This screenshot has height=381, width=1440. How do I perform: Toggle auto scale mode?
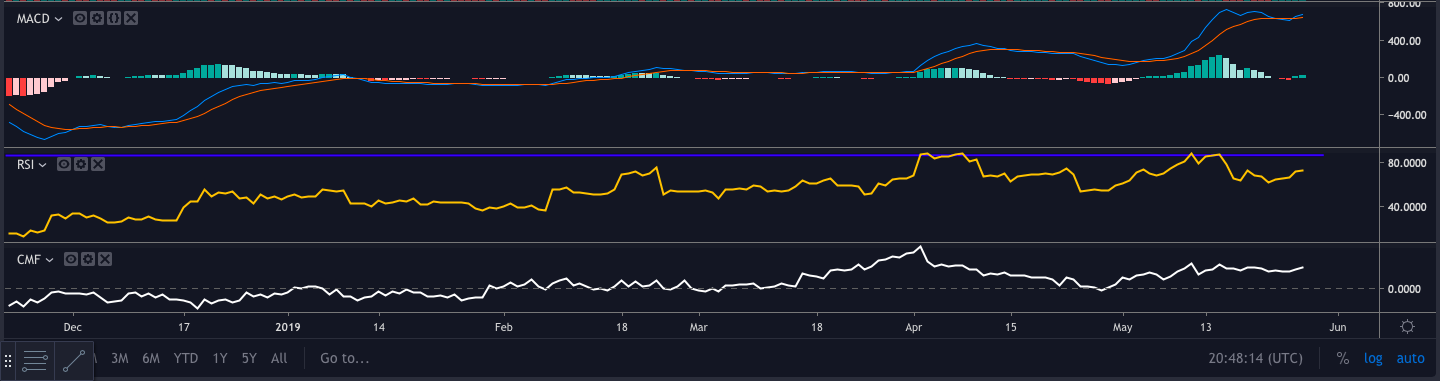click(1410, 358)
